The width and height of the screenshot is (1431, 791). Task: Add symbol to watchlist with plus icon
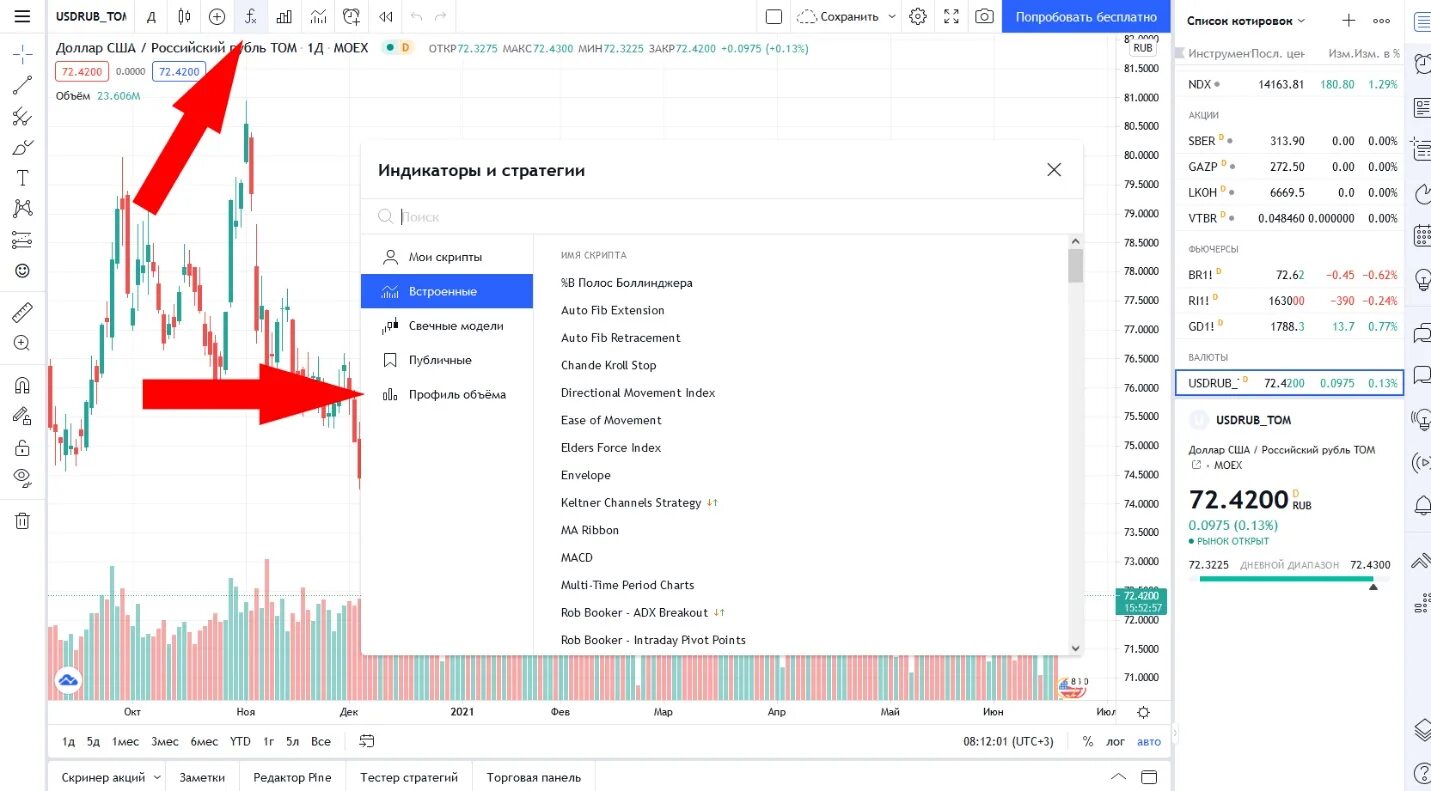click(x=1348, y=20)
